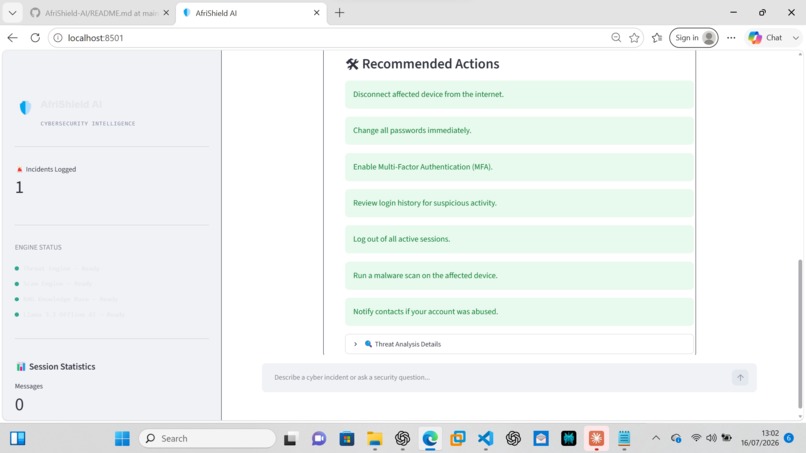
Task: Select 'Review login history for suspicious activity.'
Action: (519, 203)
